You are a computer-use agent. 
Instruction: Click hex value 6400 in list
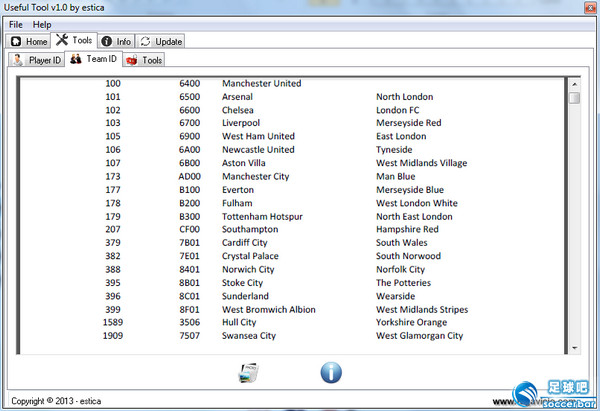189,83
